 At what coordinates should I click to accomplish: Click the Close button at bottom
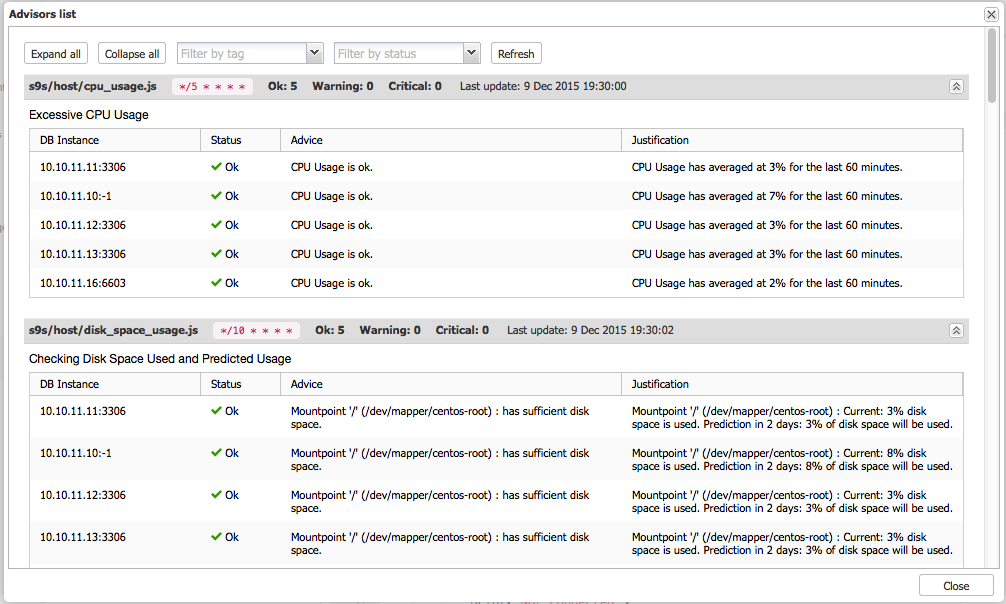coord(956,586)
